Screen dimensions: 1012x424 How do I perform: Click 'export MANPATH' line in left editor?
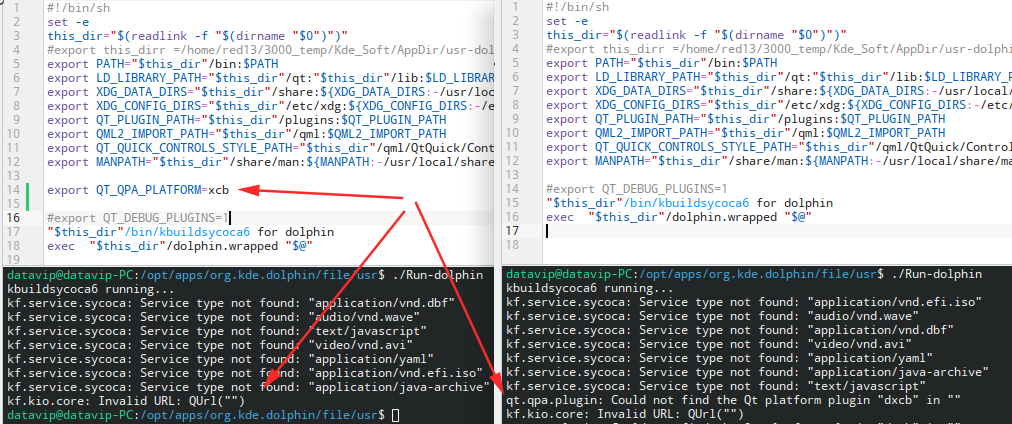pos(270,162)
